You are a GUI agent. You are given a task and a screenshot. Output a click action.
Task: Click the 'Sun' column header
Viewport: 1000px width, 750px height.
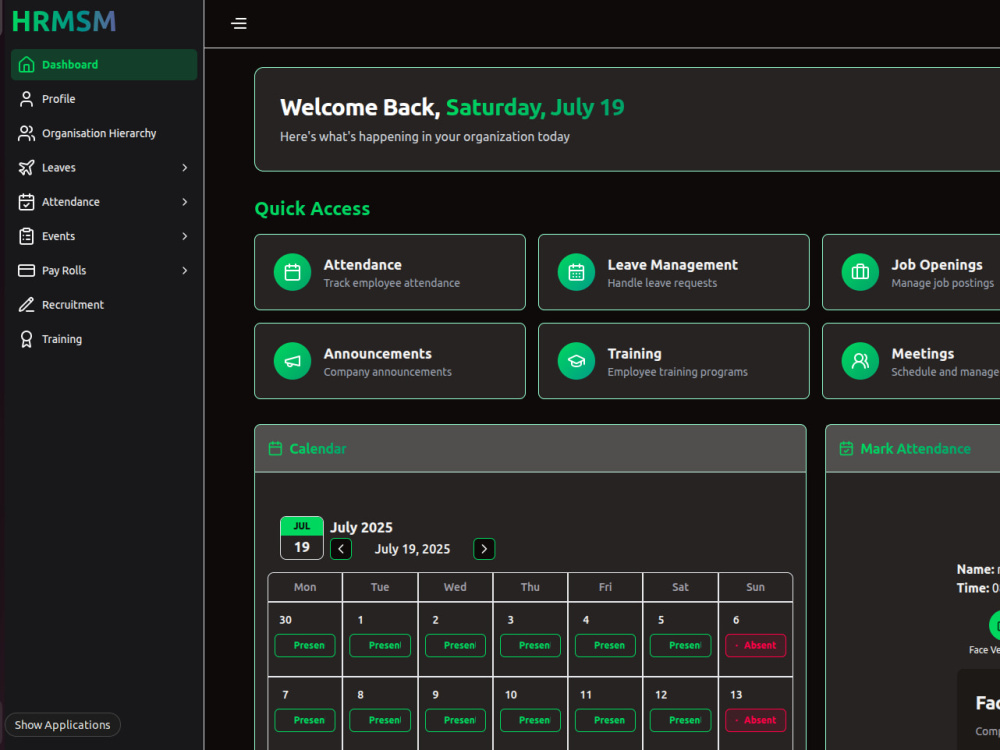(755, 587)
